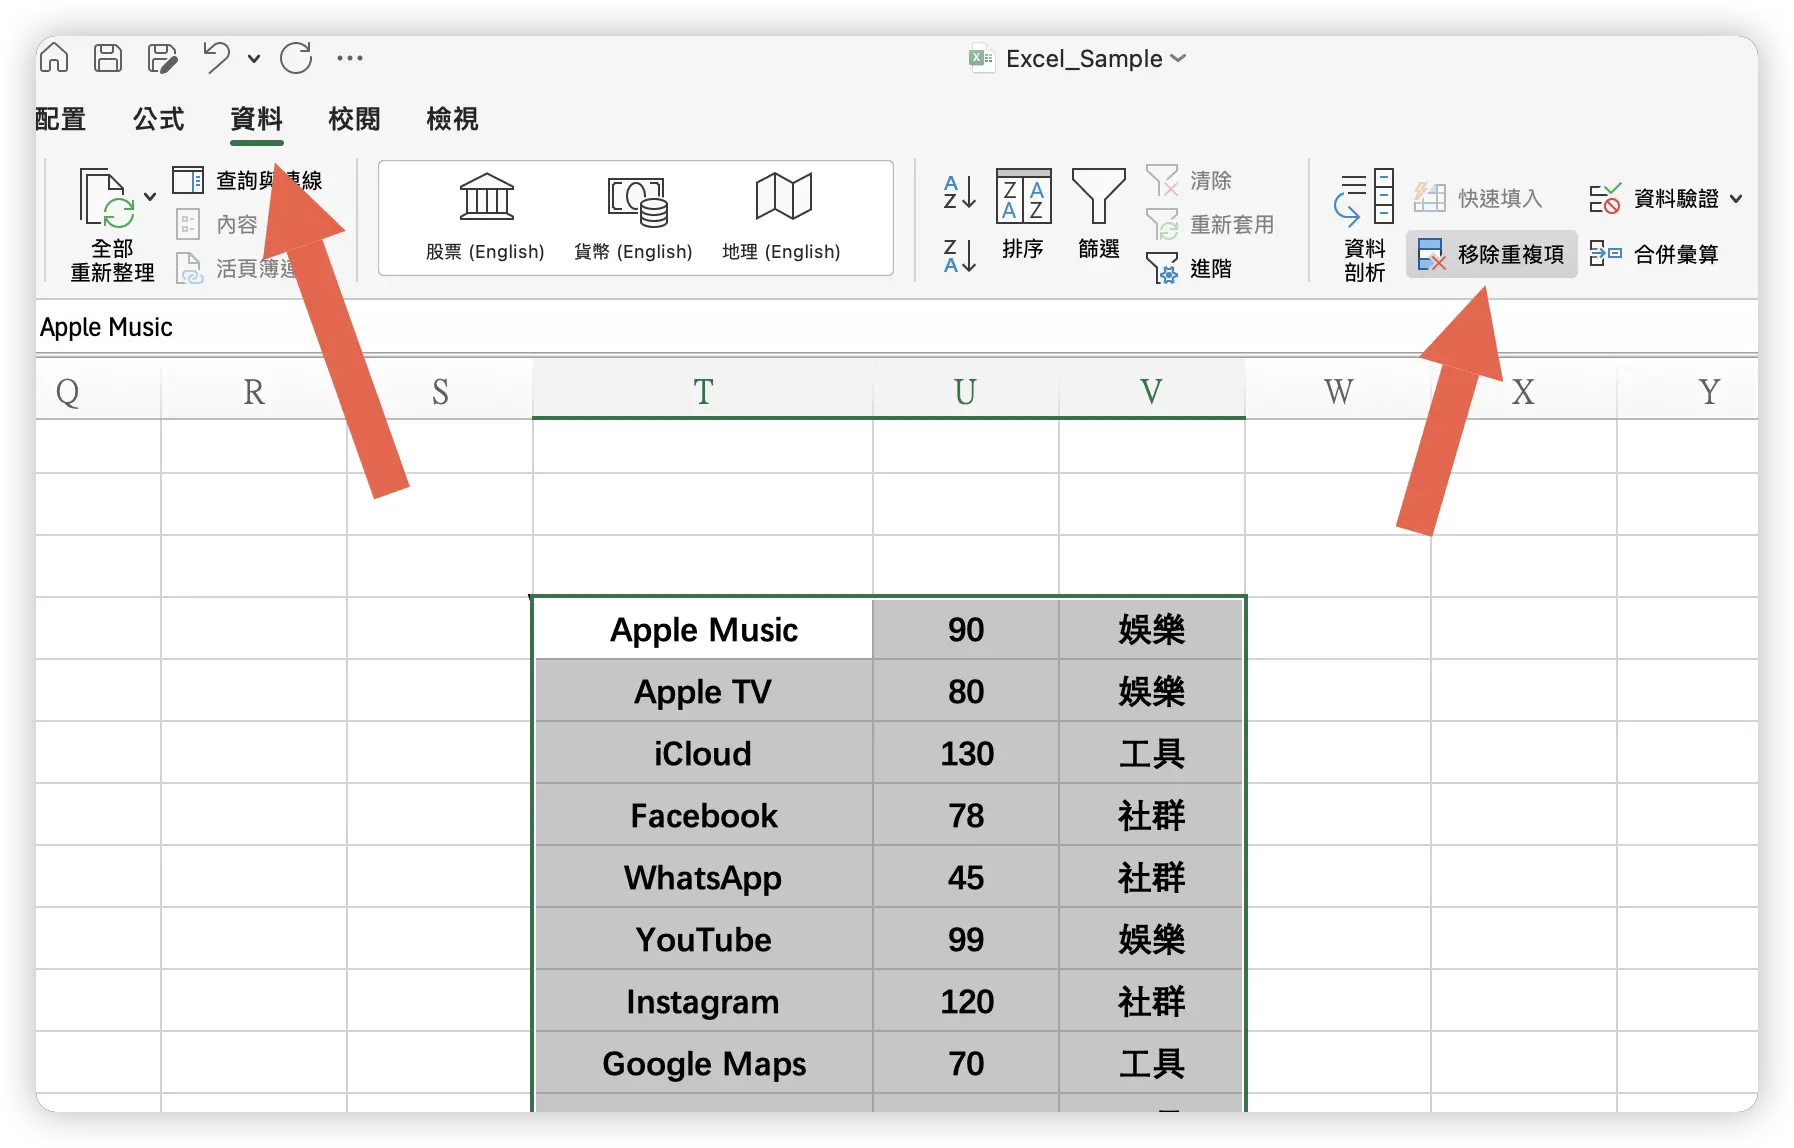This screenshot has width=1794, height=1148.
Task: Select the 娛樂 cell in Apple Music row
Action: click(1151, 629)
